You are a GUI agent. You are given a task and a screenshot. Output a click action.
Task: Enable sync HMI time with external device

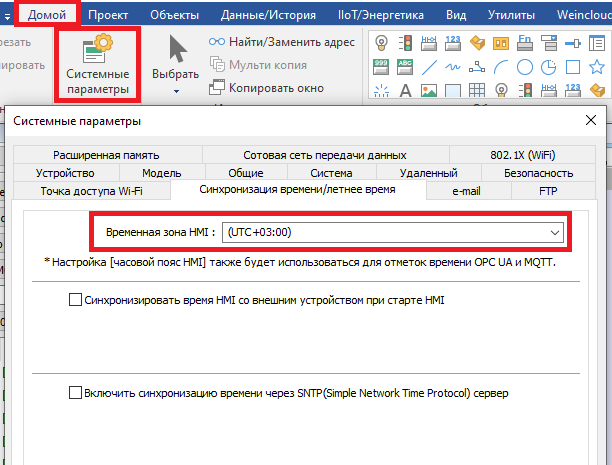pos(75,299)
